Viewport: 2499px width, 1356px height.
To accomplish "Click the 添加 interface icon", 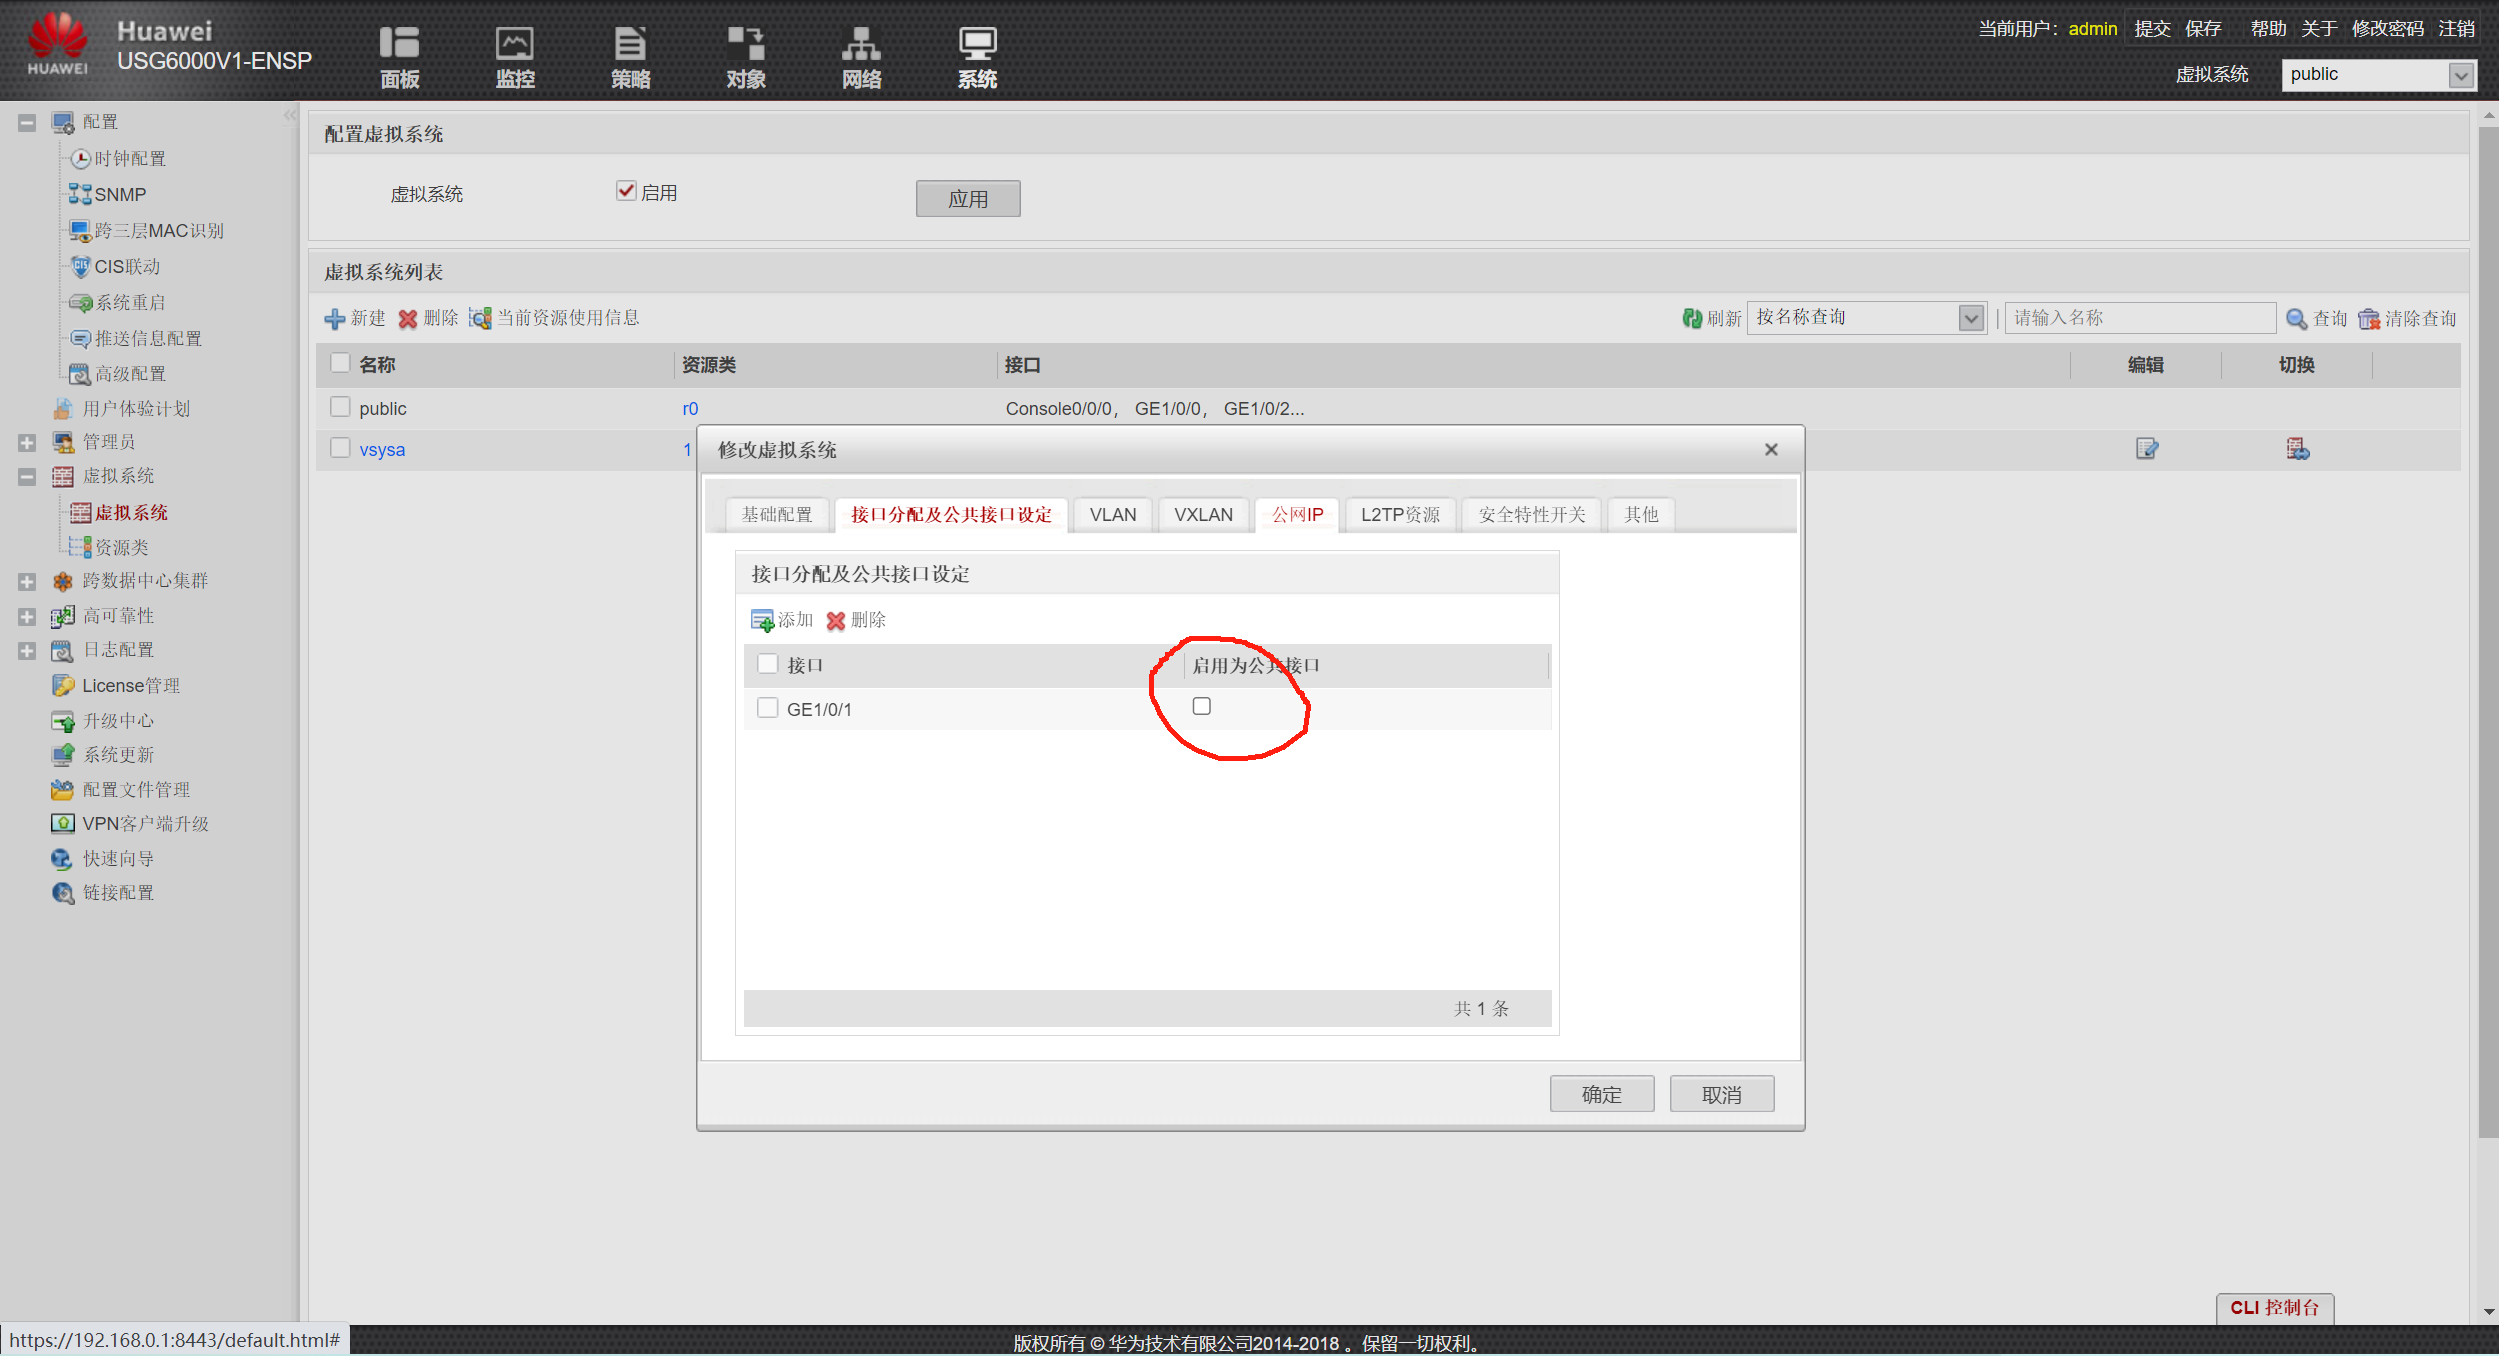I will (762, 620).
